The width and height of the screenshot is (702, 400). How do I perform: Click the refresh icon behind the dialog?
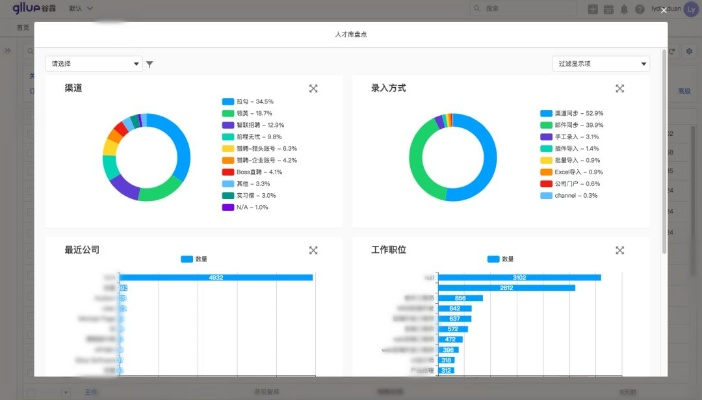(x=672, y=52)
